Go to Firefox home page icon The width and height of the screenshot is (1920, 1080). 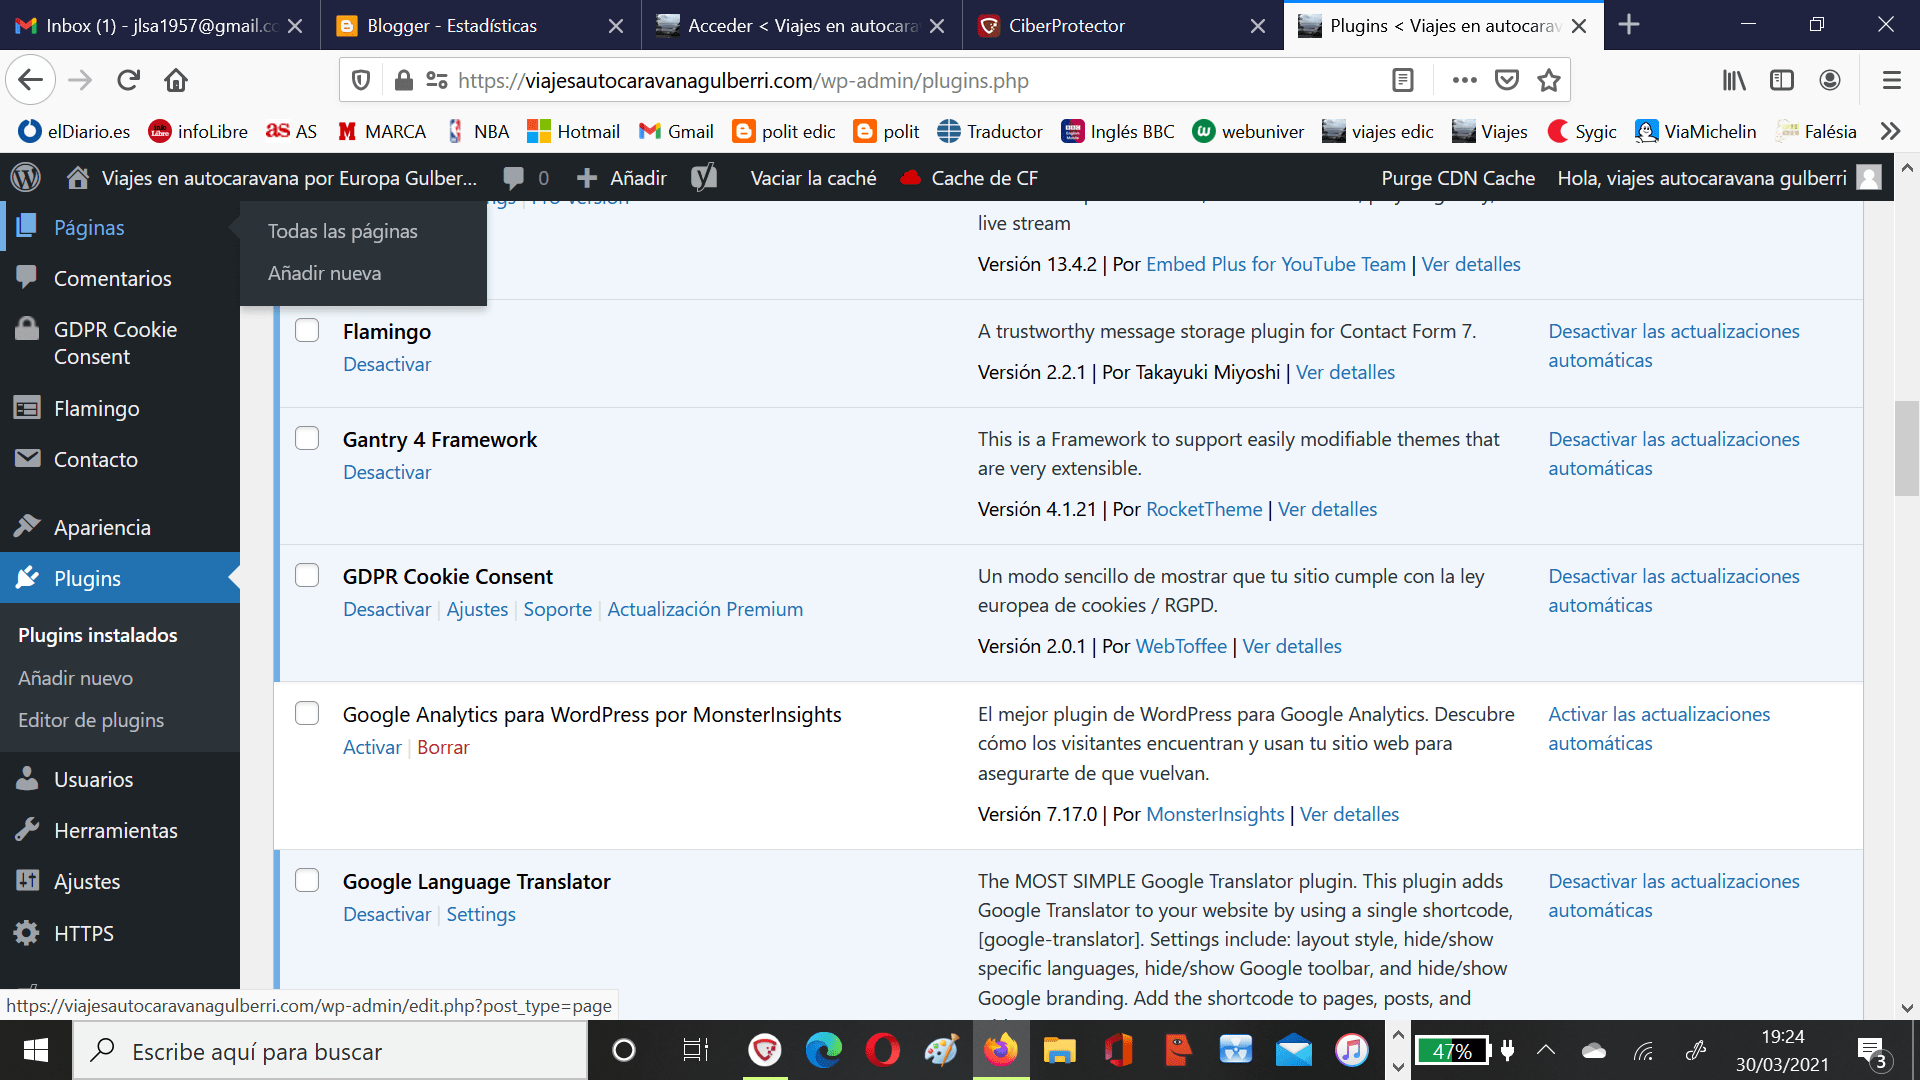pos(176,80)
